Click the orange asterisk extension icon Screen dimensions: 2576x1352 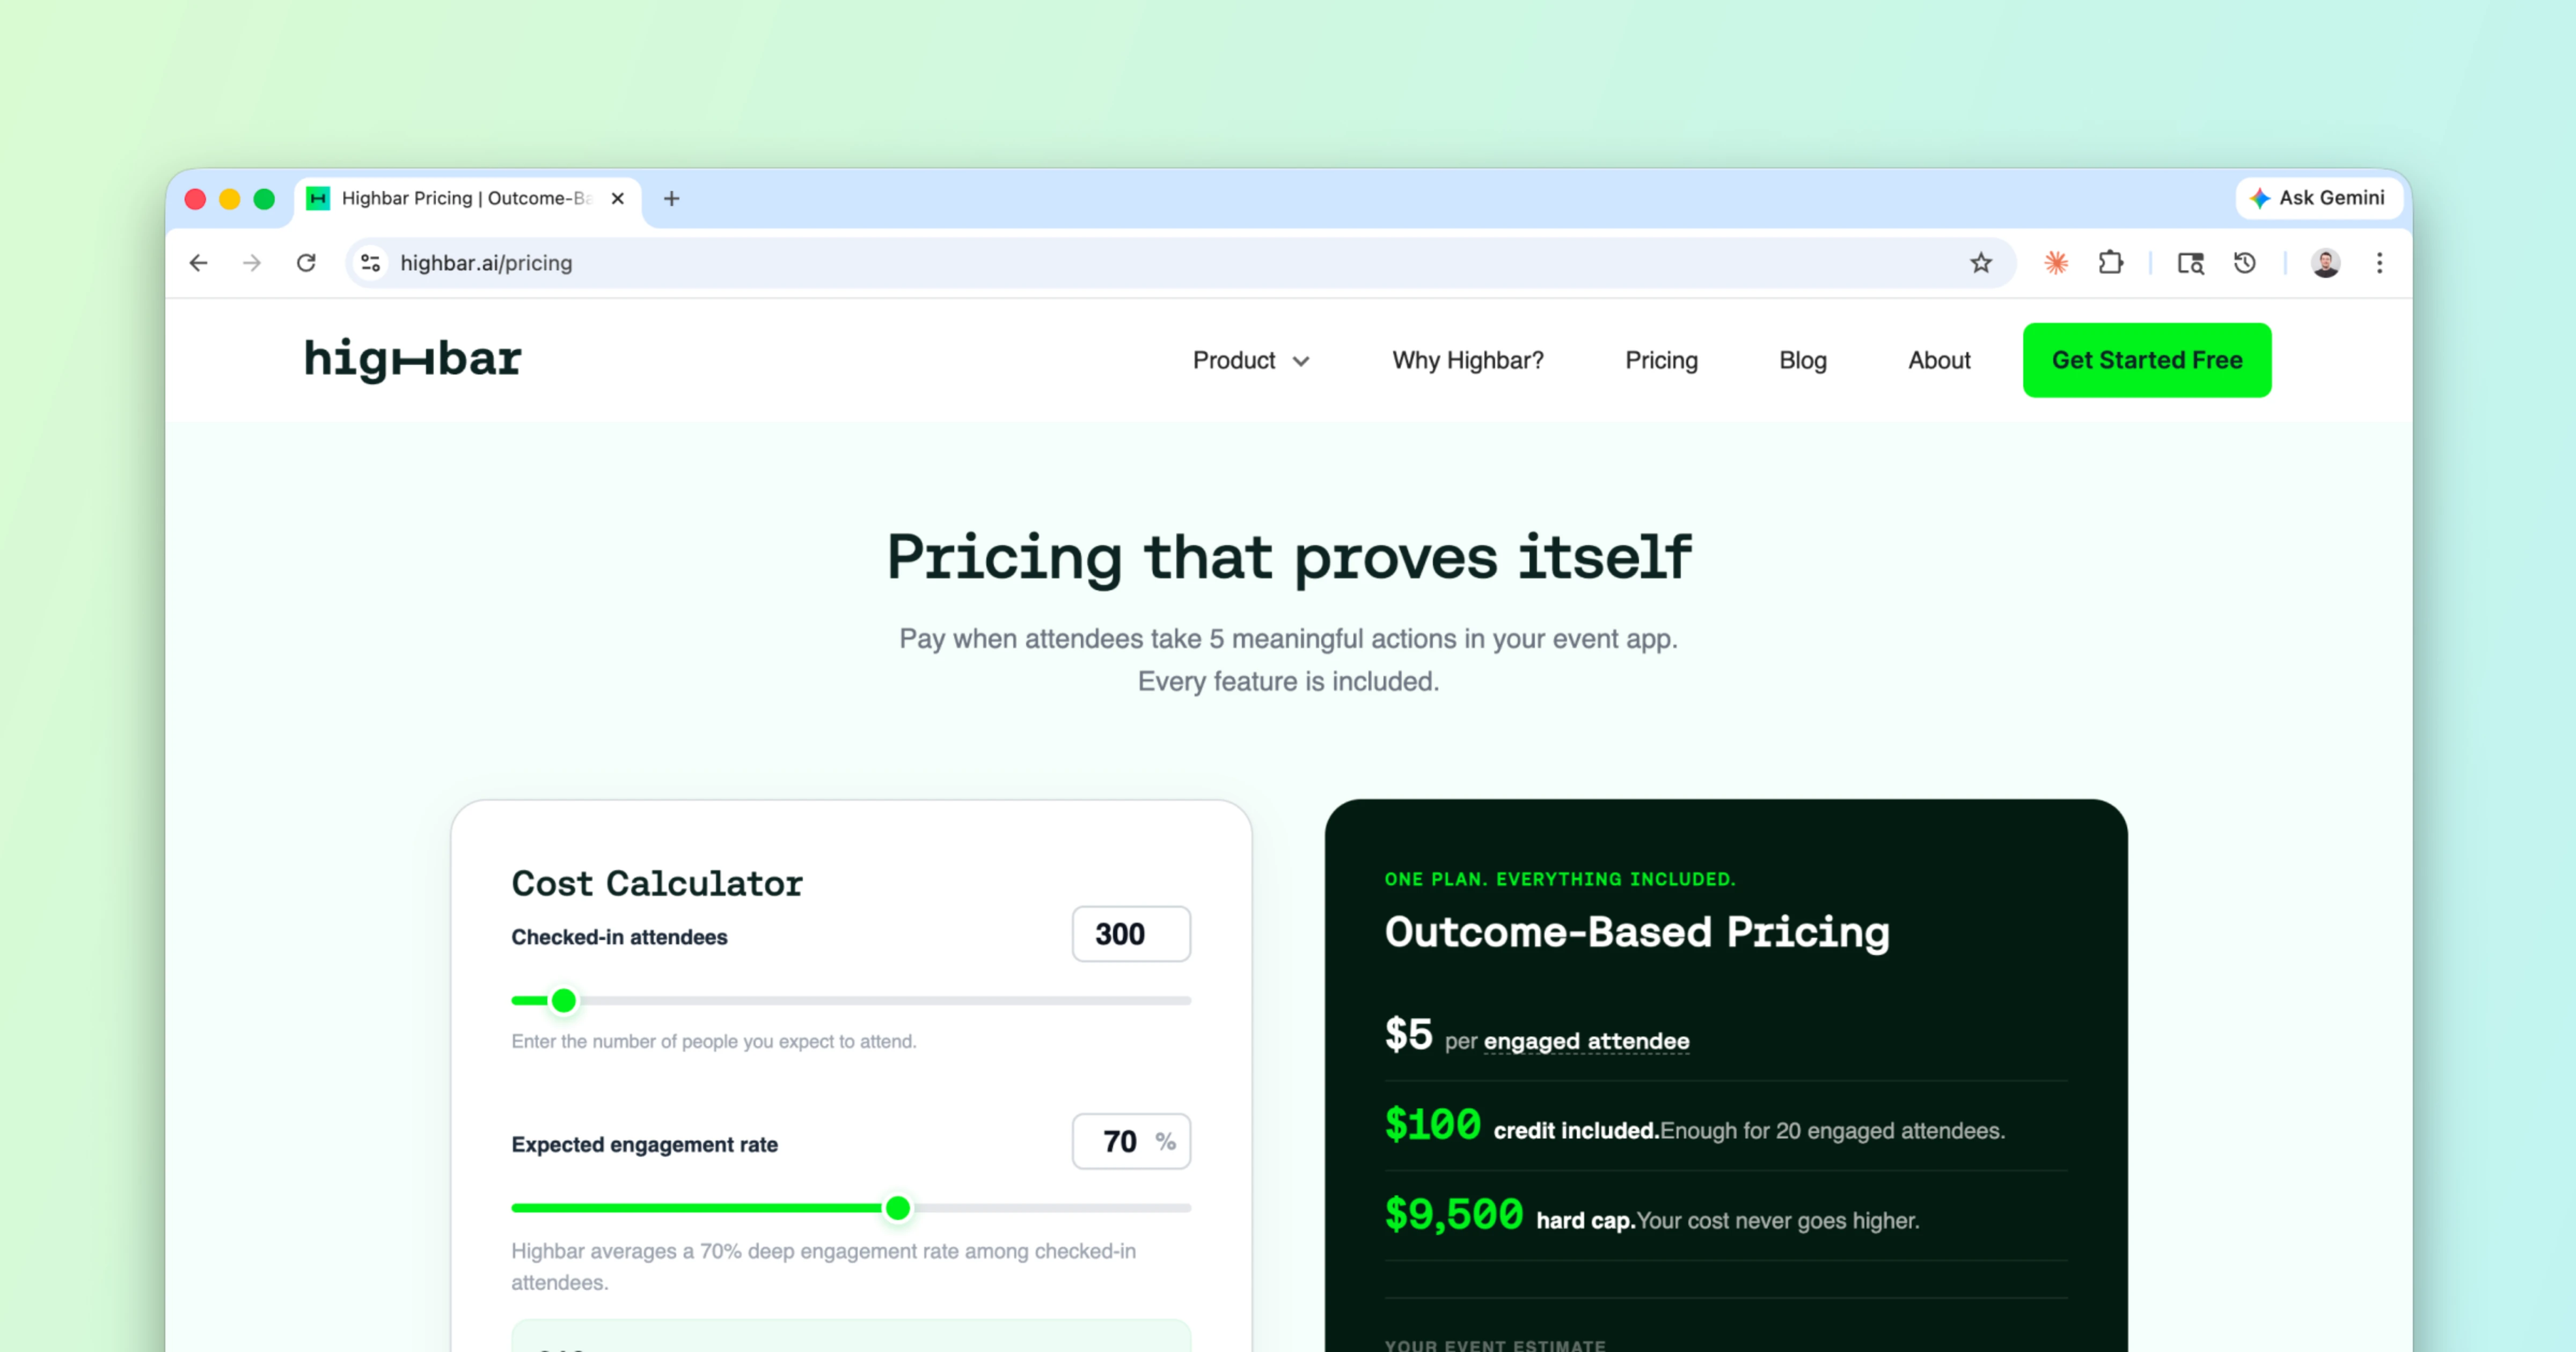(2056, 263)
